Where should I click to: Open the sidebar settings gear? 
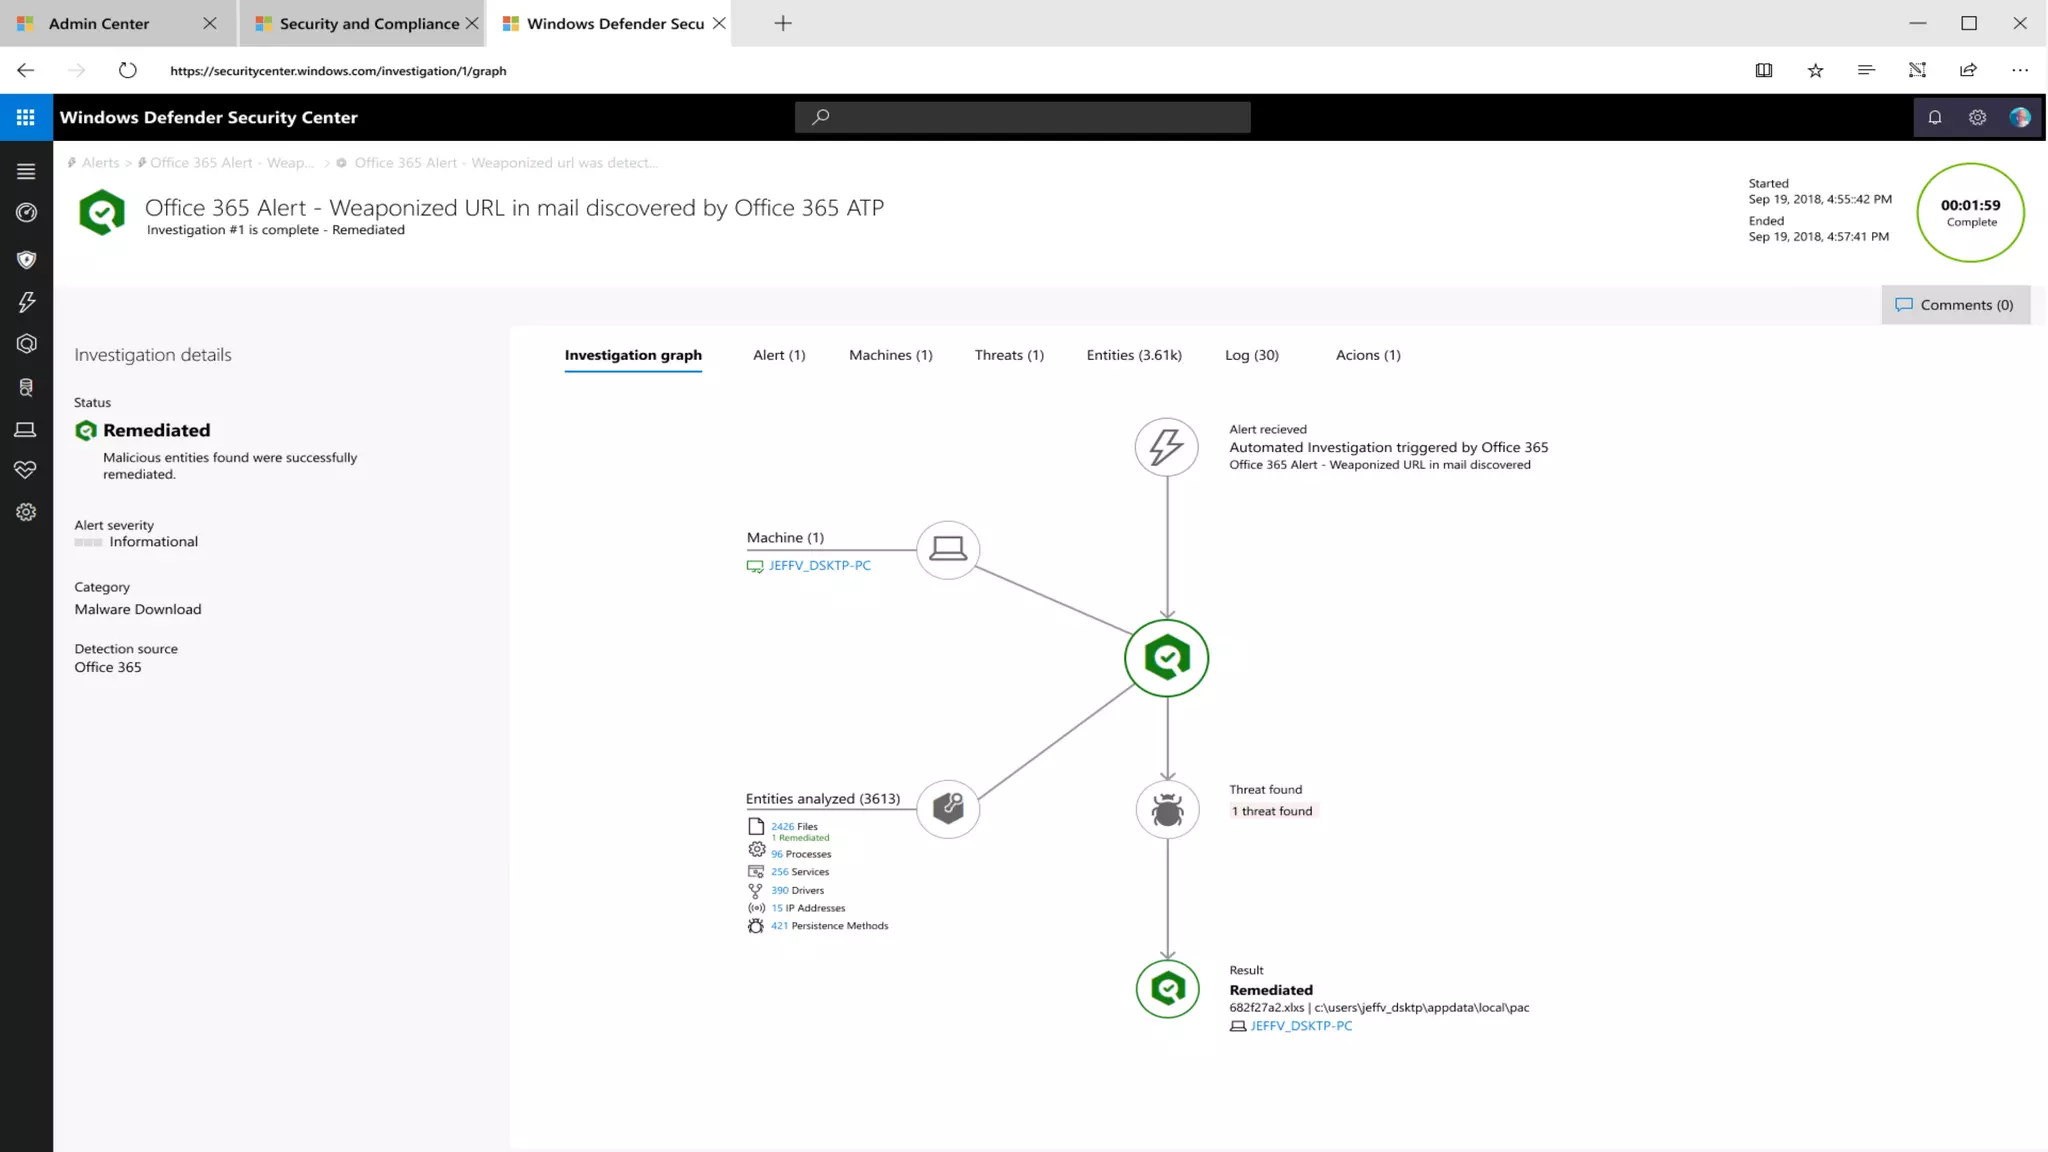[x=26, y=512]
